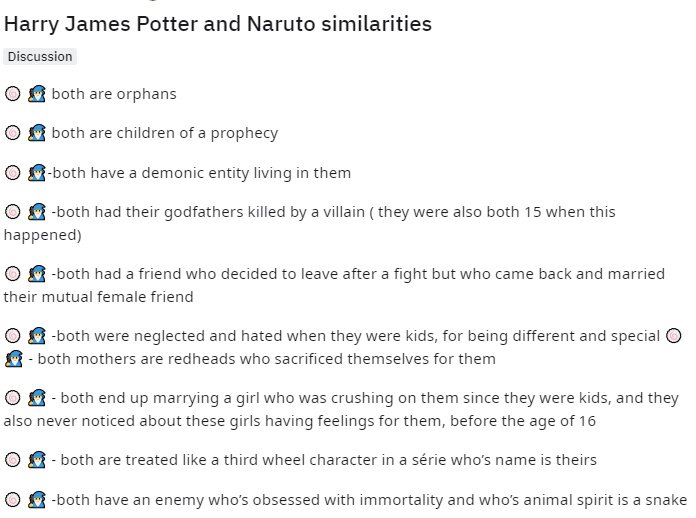This screenshot has width=696, height=518.
Task: Click the blue-haired character emoji beside "both are orphans"
Action: coord(37,94)
